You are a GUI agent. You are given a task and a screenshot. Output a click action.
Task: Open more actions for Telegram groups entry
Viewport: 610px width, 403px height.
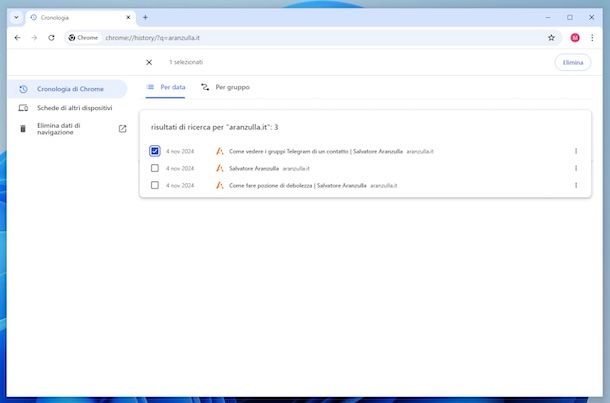[x=576, y=151]
